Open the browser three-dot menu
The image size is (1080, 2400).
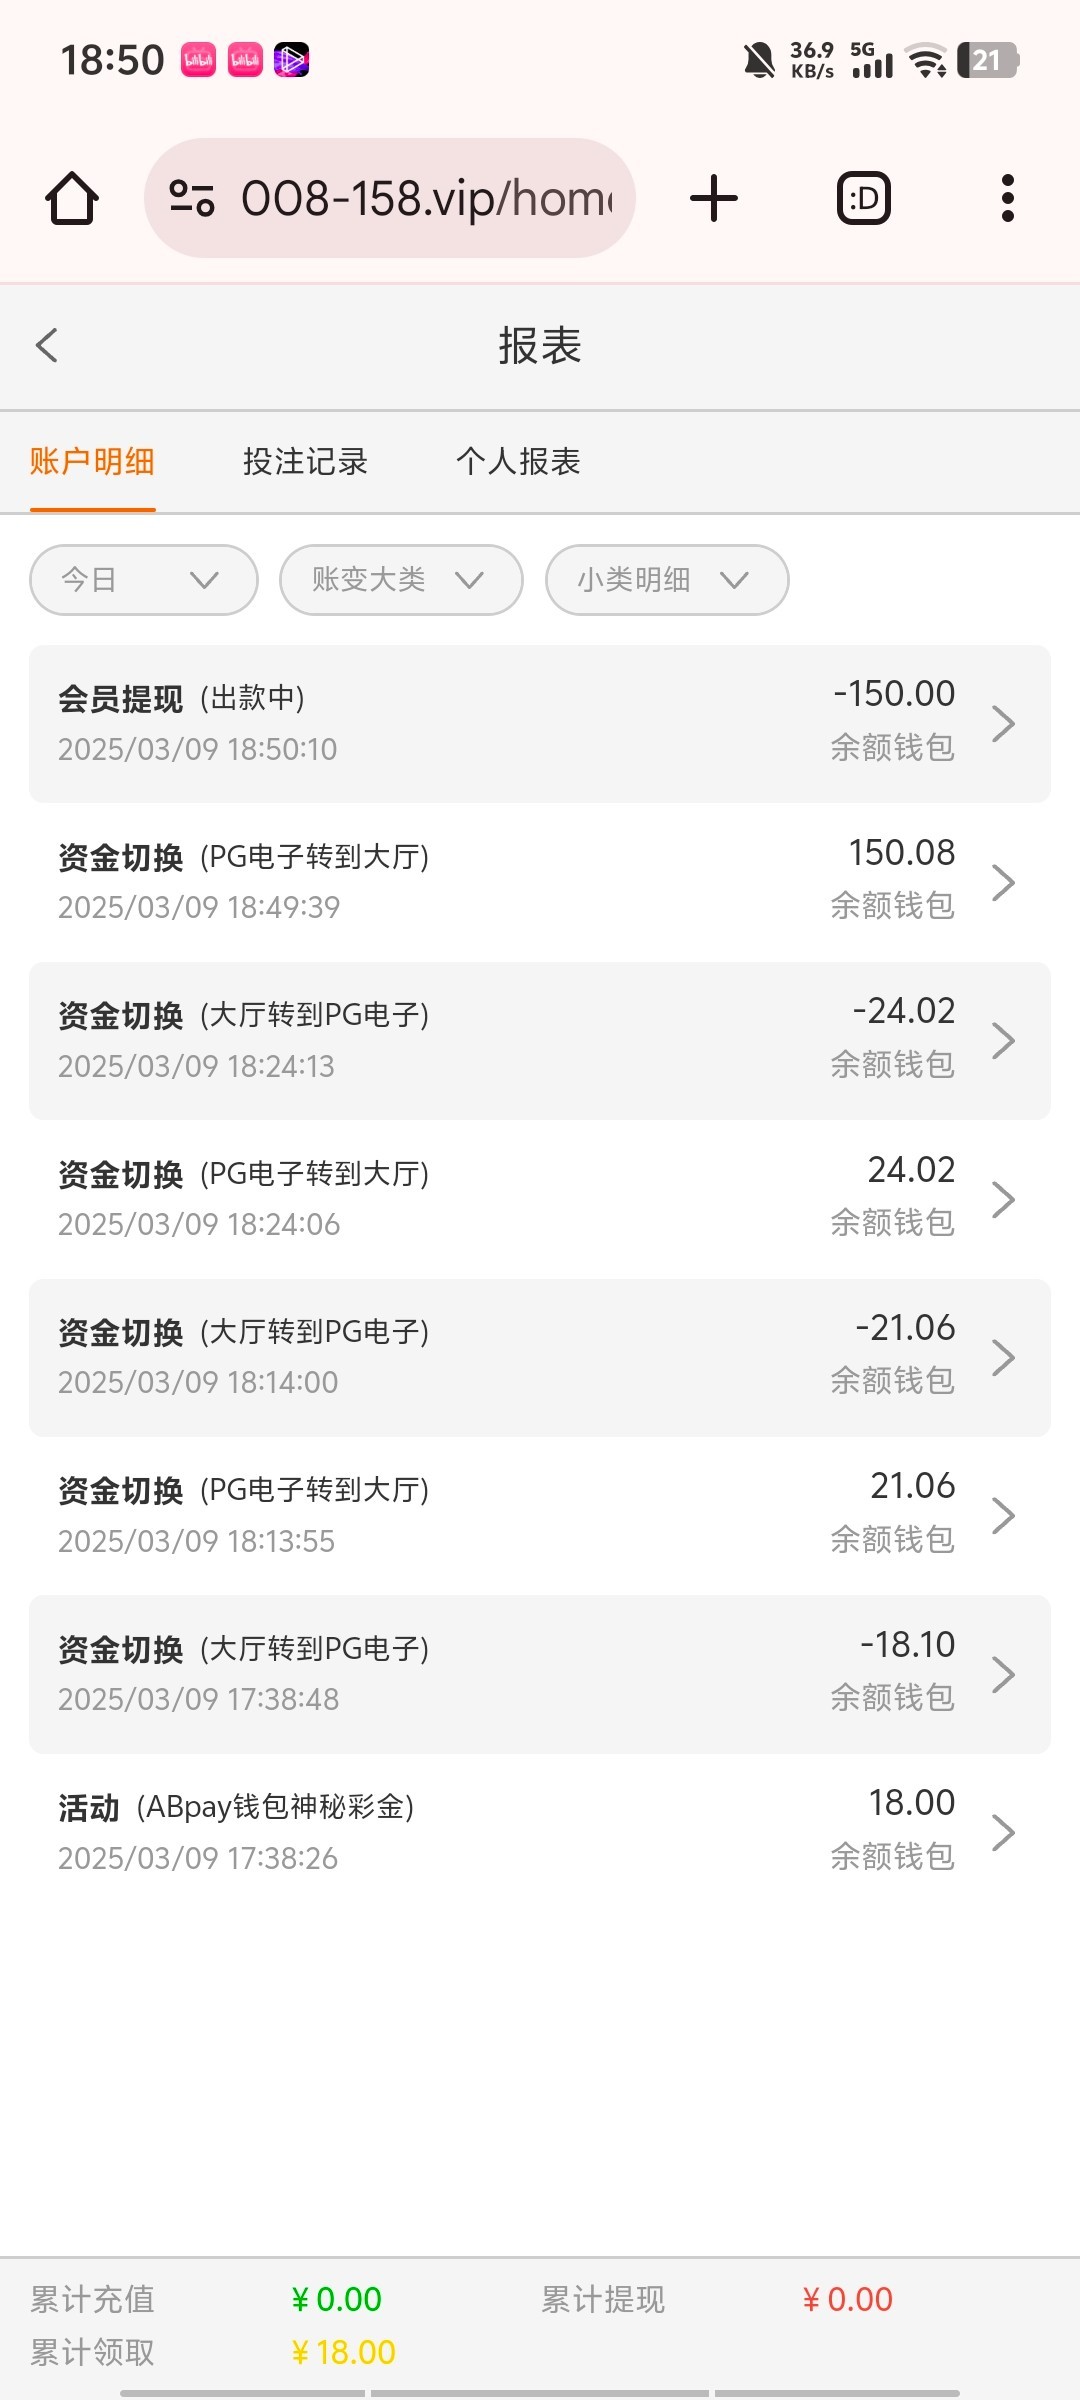(1007, 198)
